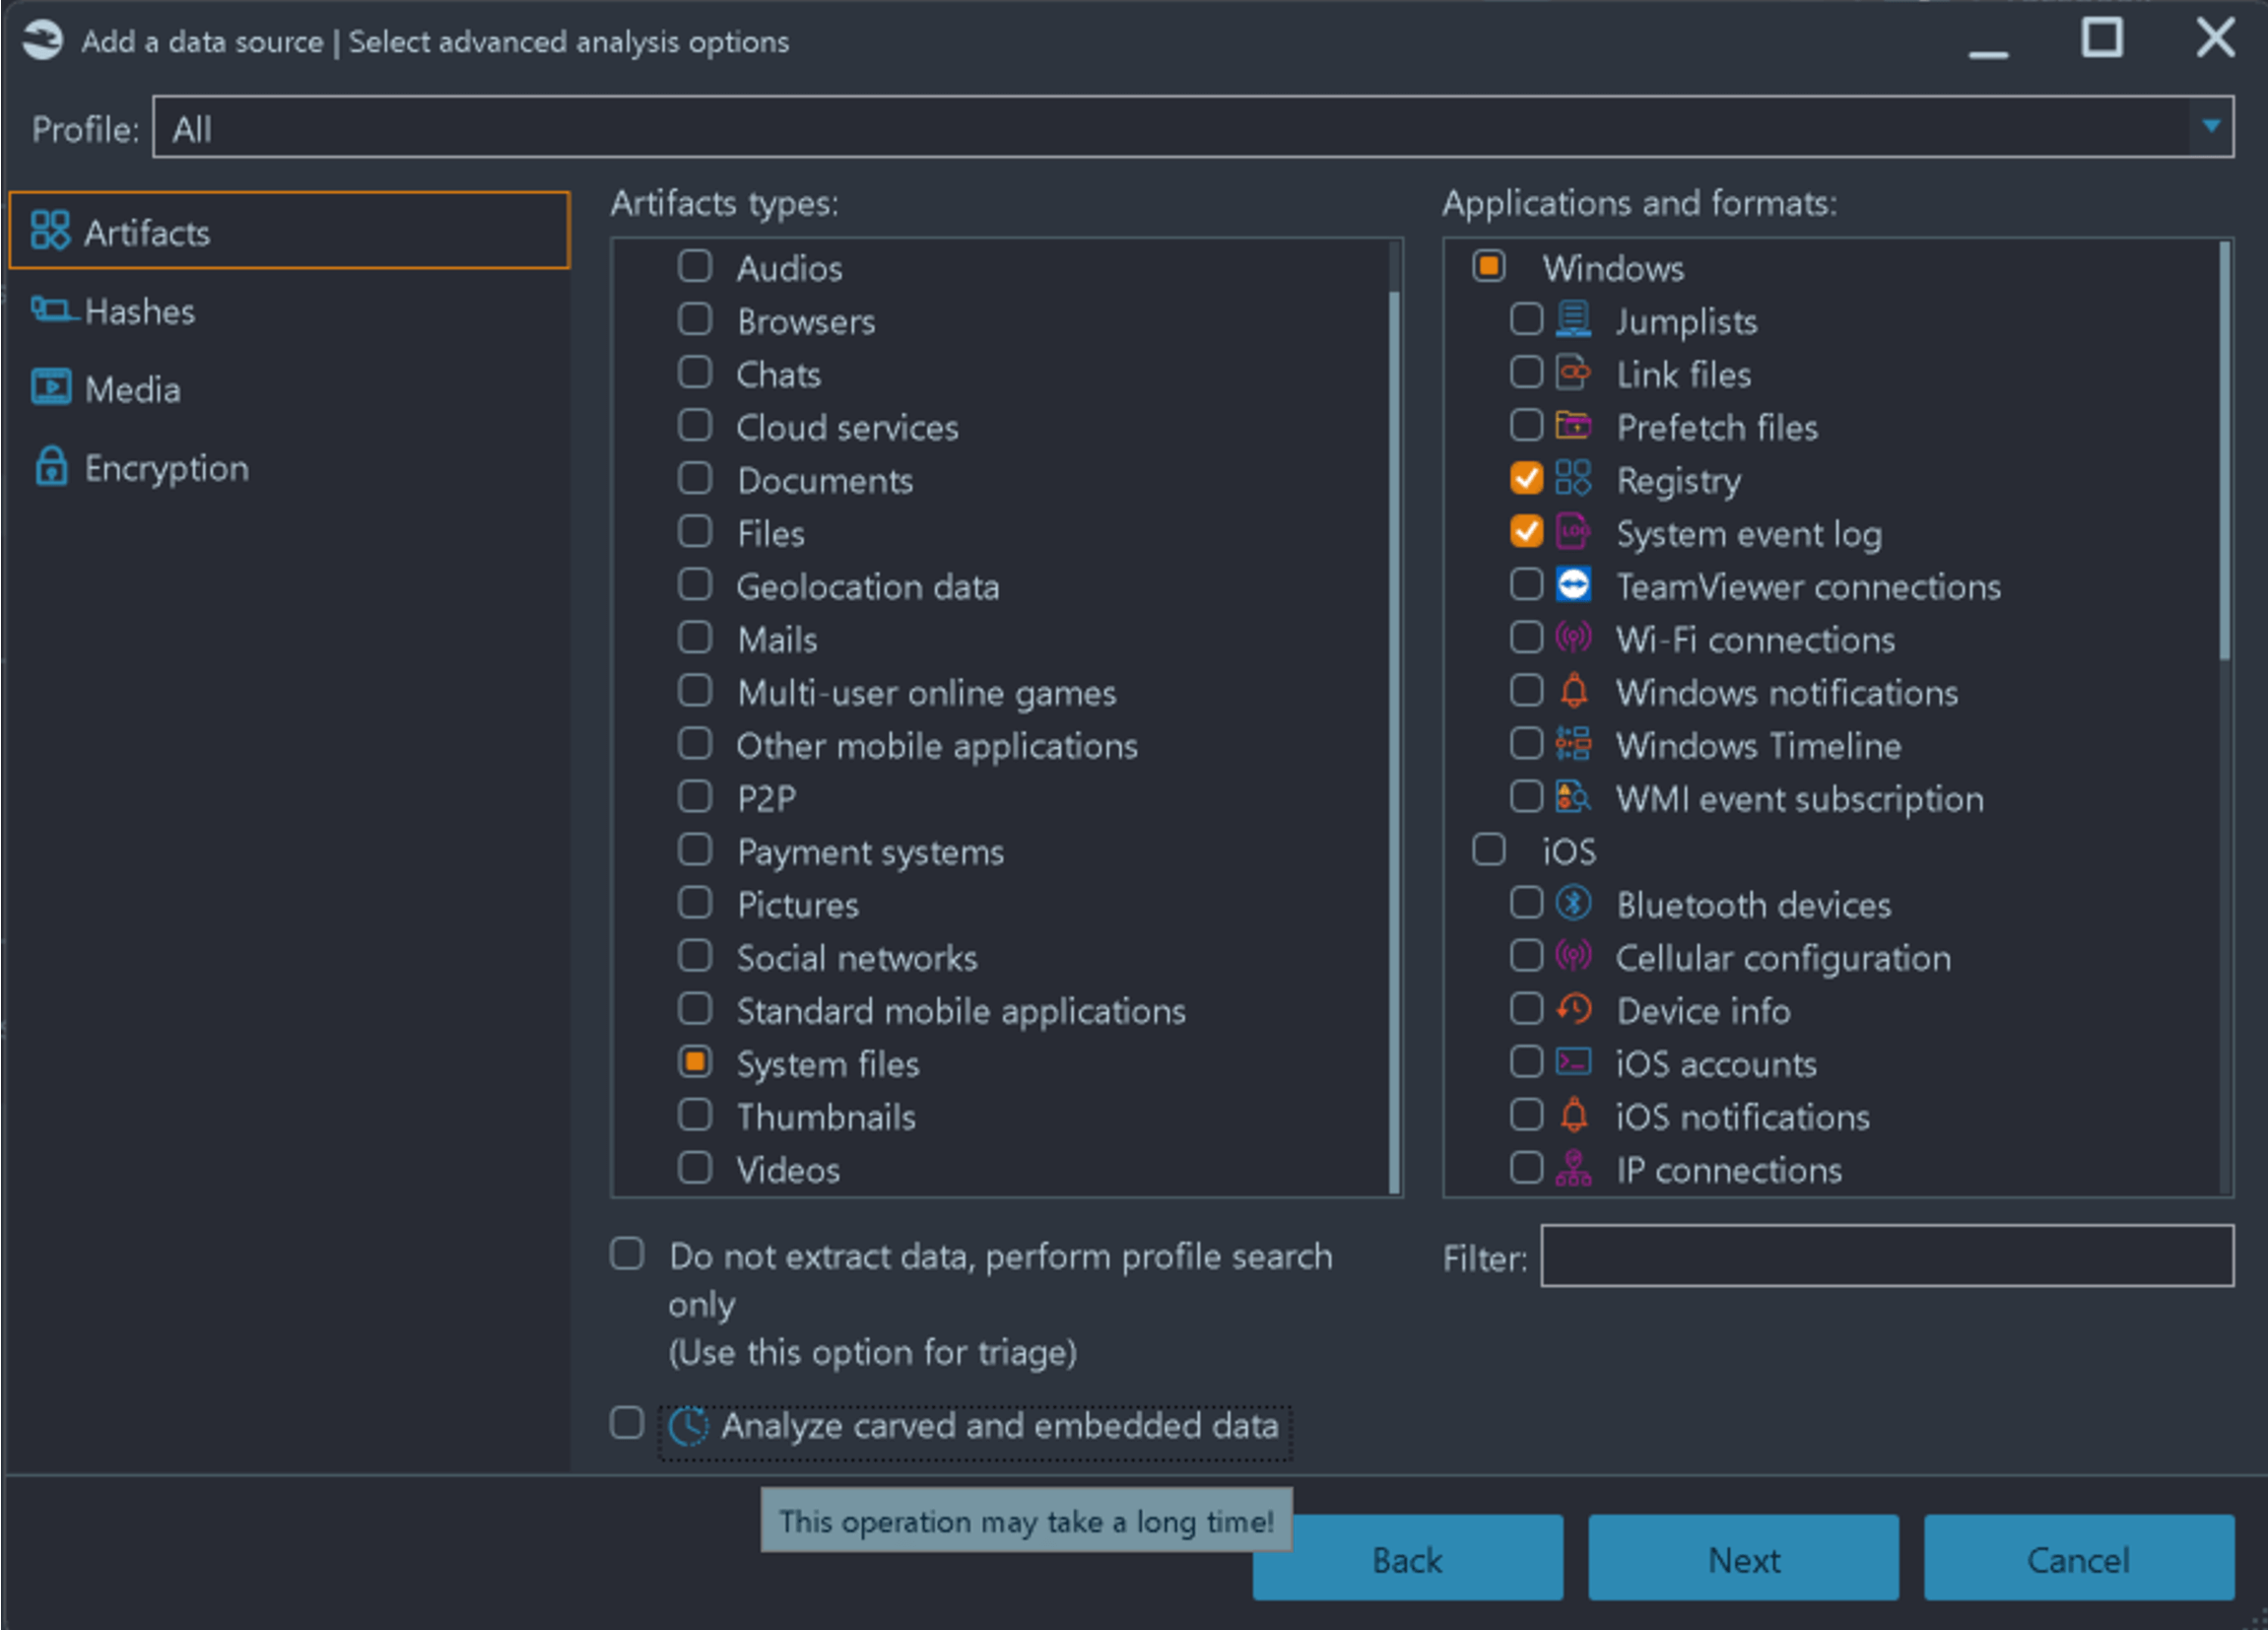Check the Windows Timeline checkbox
This screenshot has width=2268, height=1630.
coord(1526,744)
